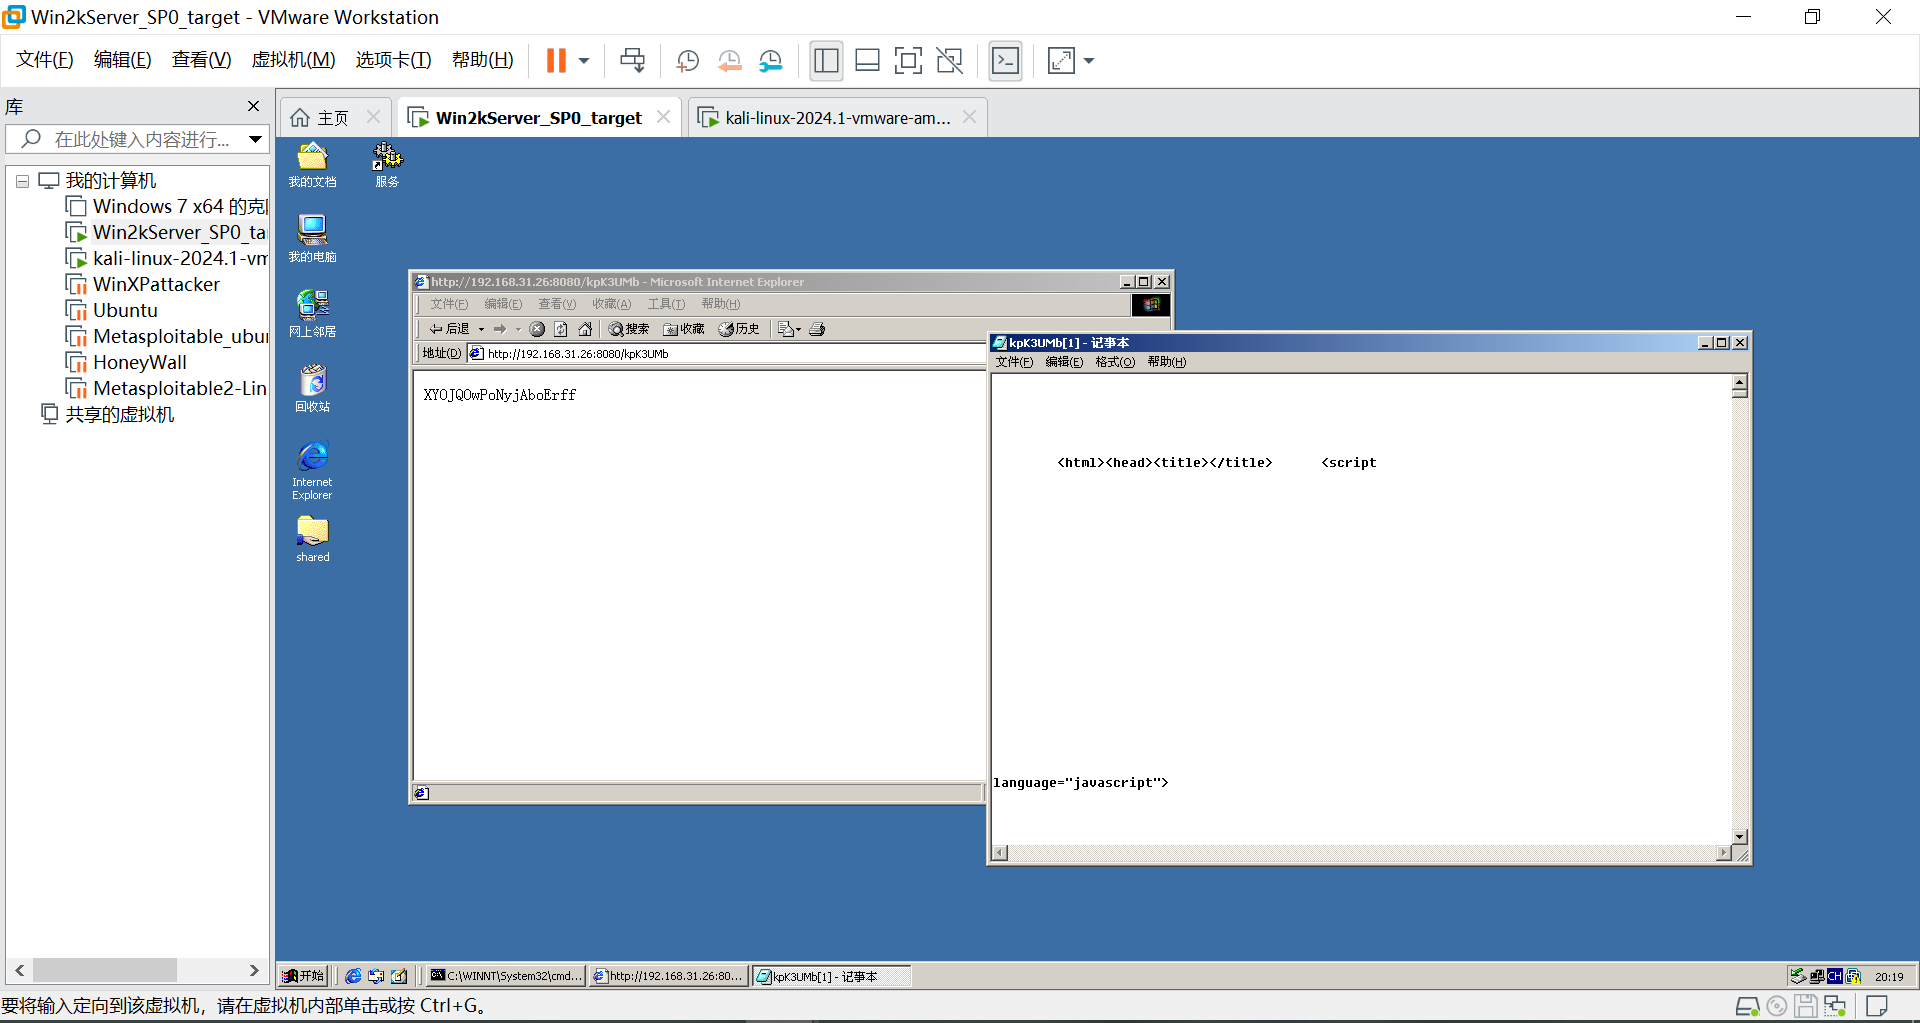The image size is (1920, 1023).
Task: Open the snapshot manager
Action: [770, 61]
